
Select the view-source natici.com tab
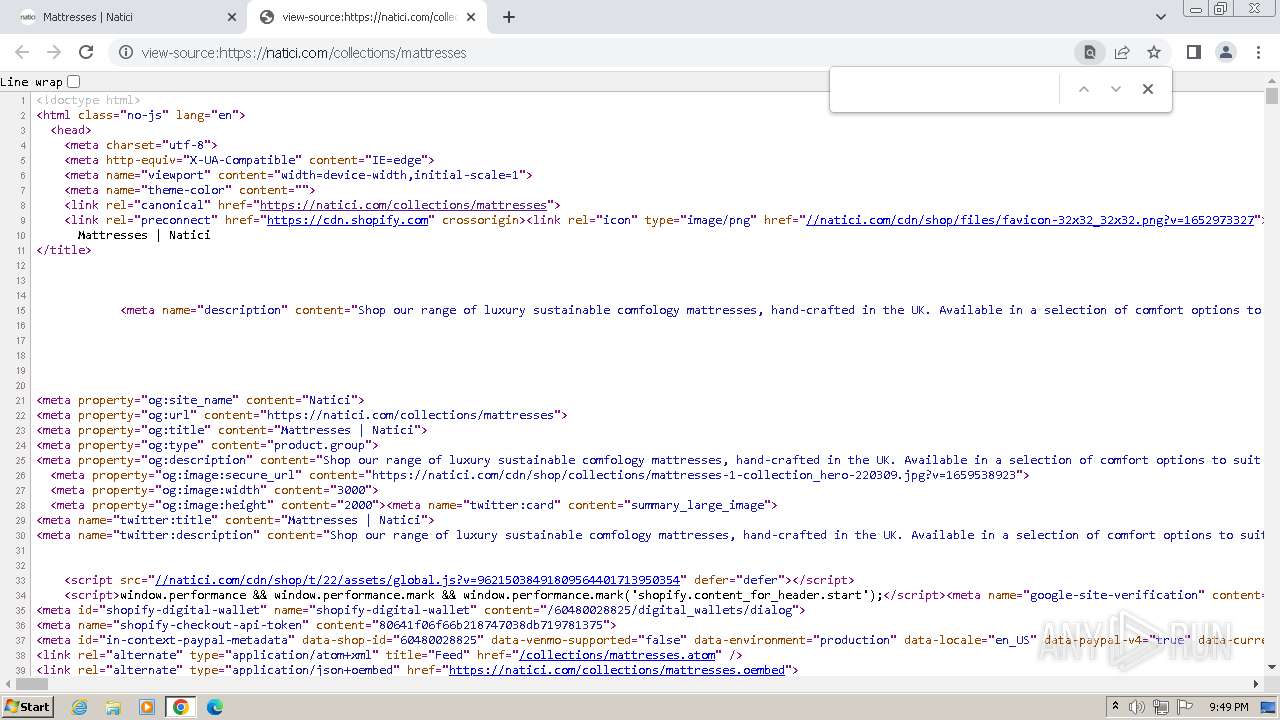(x=365, y=17)
